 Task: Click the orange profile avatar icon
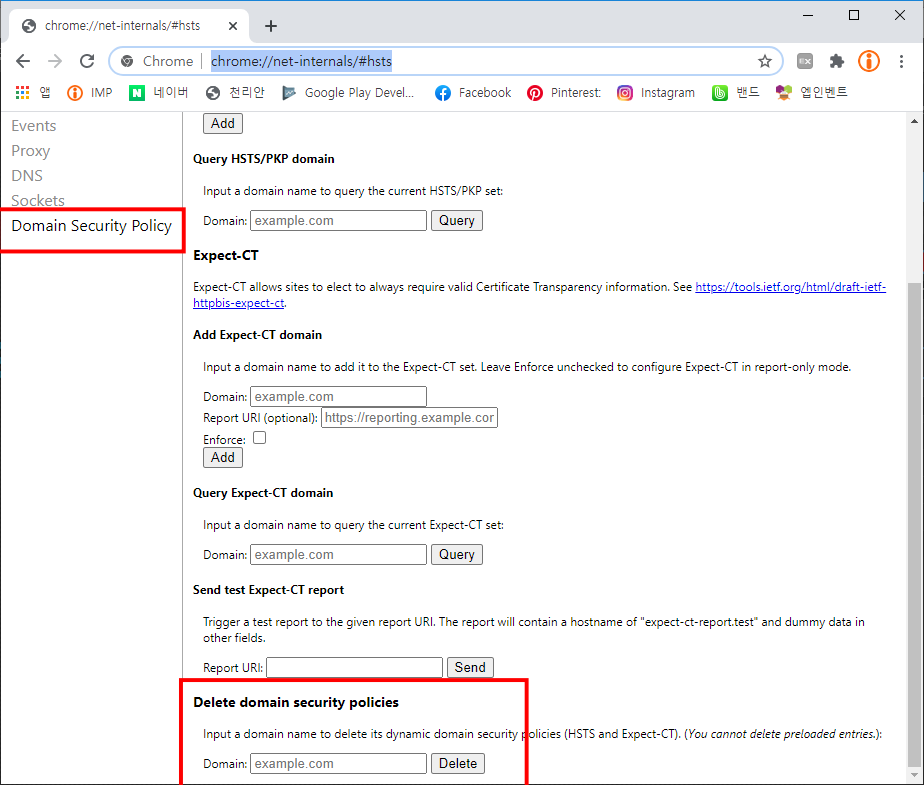click(x=869, y=61)
